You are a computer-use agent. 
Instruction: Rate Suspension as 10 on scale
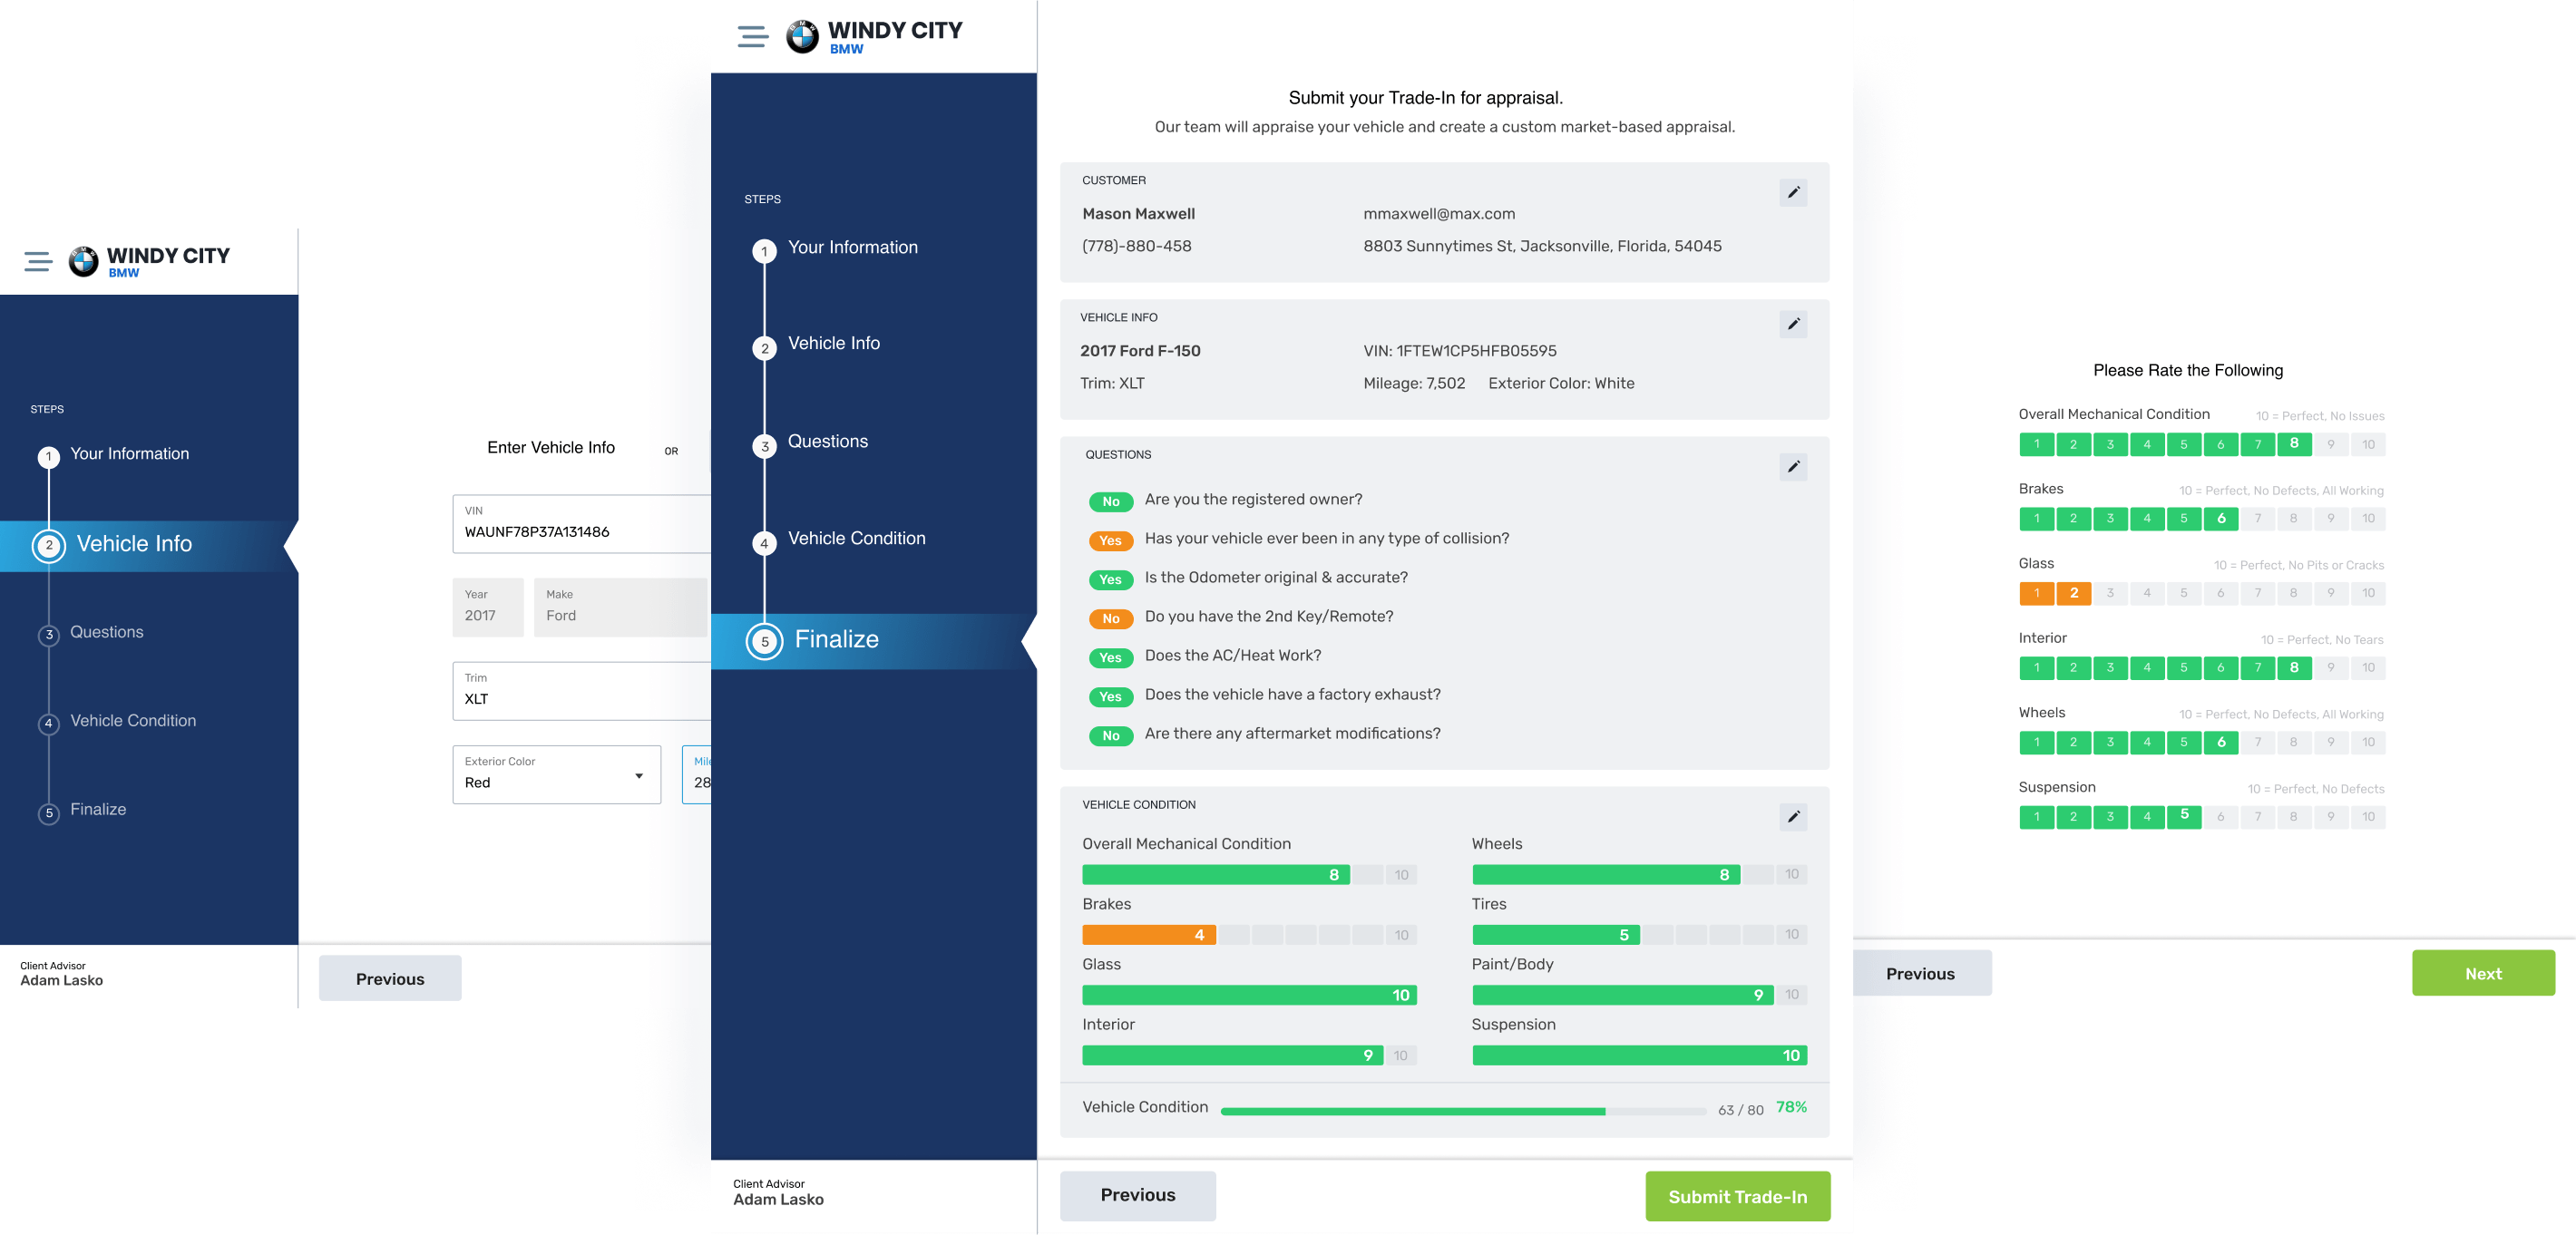coord(2368,817)
